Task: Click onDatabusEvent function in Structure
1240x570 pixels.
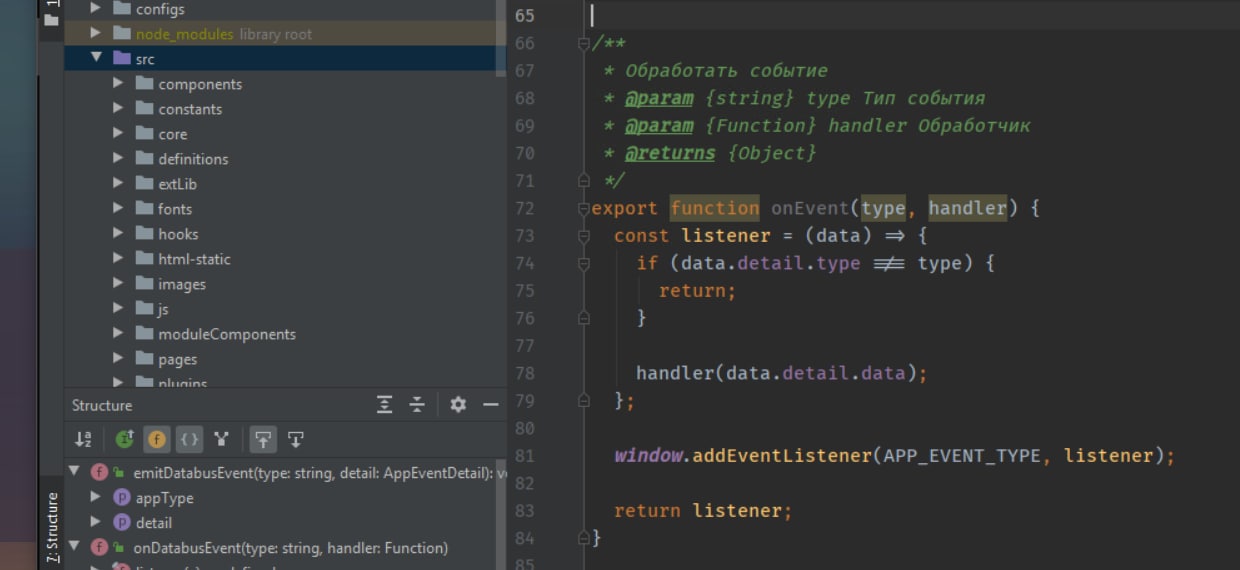Action: pos(290,548)
